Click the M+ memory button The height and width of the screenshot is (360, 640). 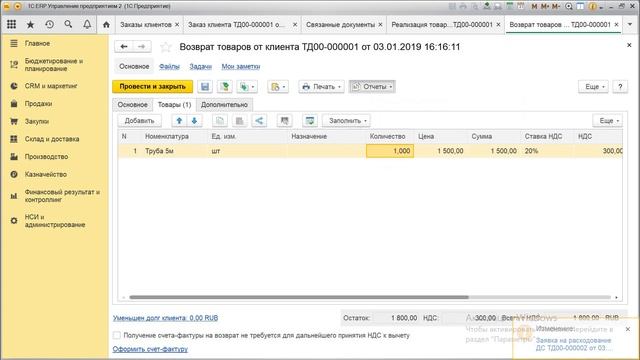click(x=545, y=6)
